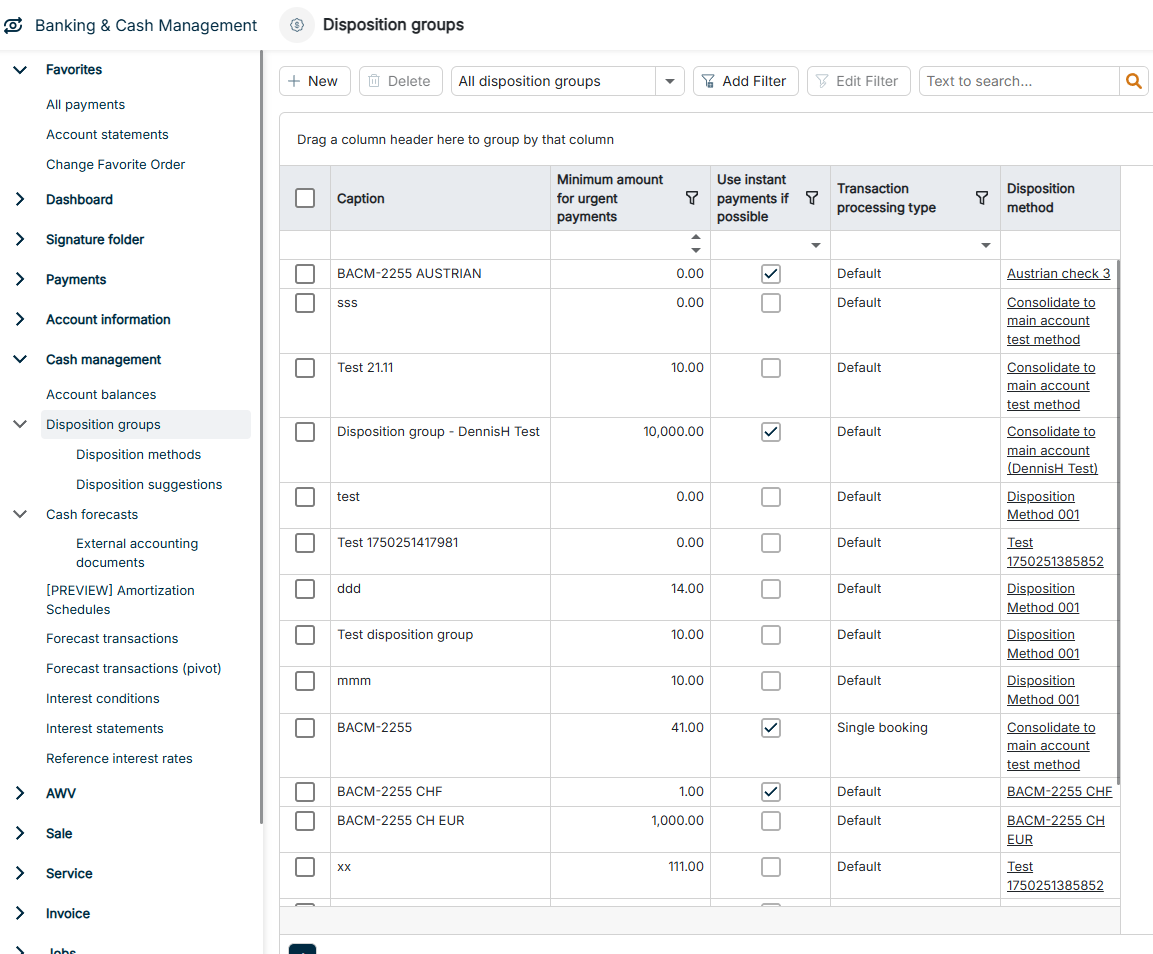Tick the select-all checkbox in the table header
This screenshot has height=954, width=1153.
tap(304, 198)
